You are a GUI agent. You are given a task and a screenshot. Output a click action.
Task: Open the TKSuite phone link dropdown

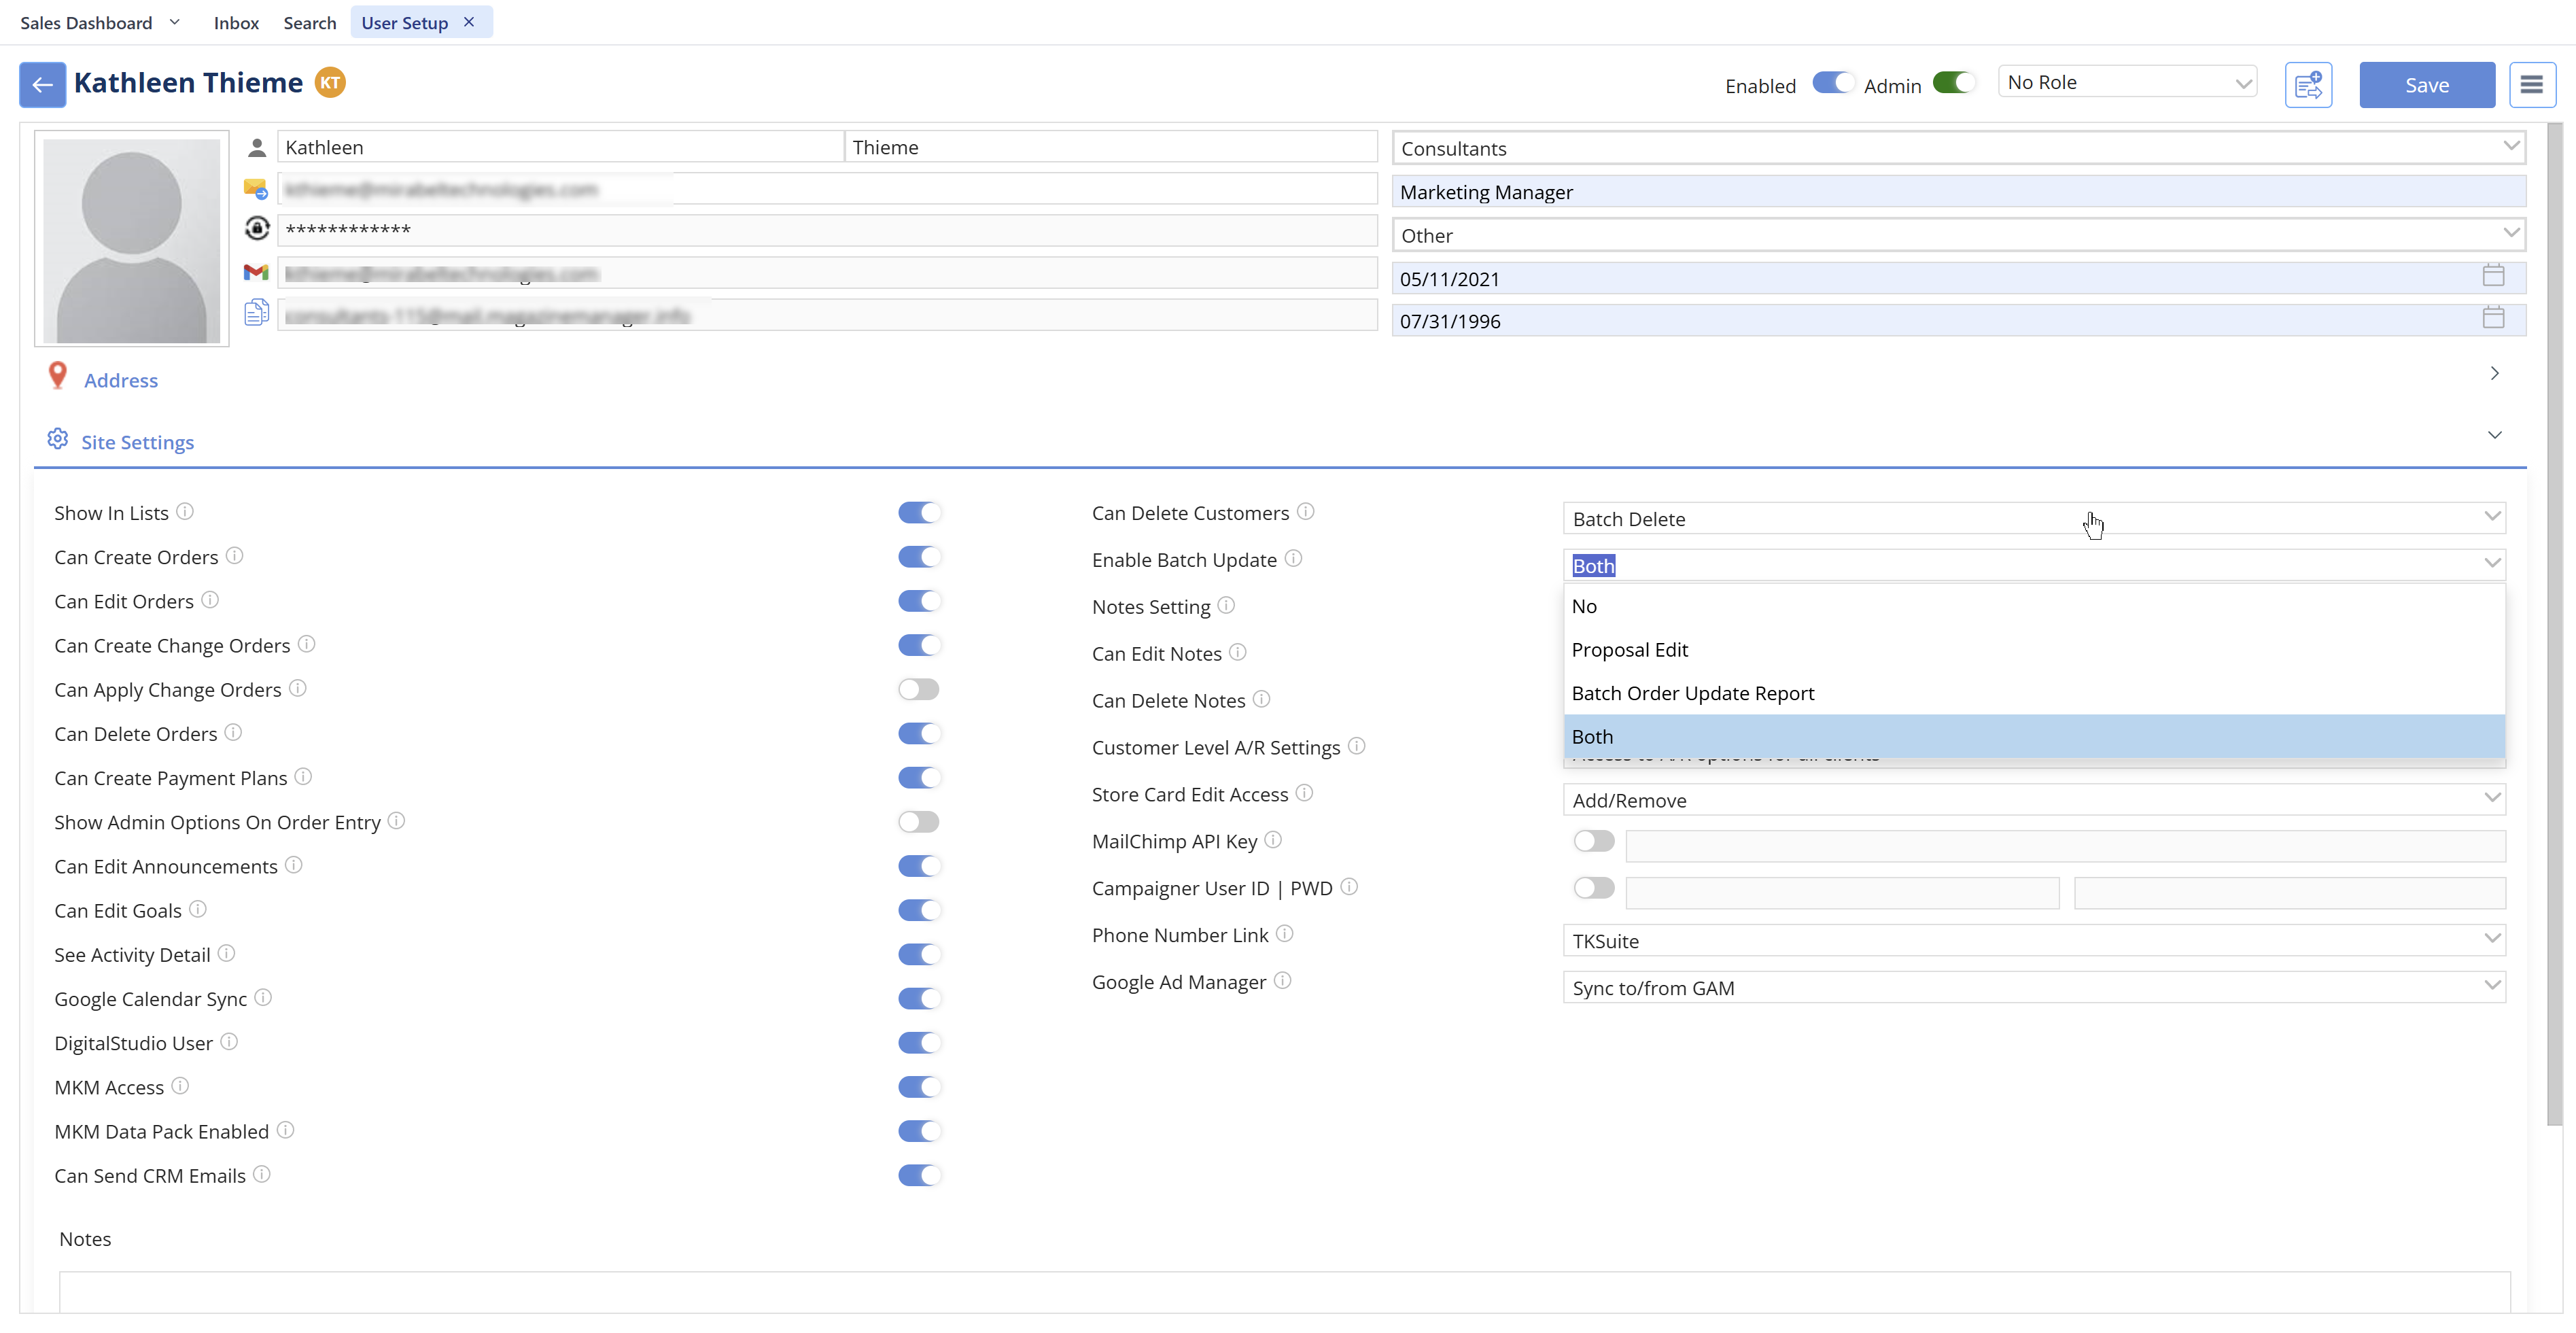tap(2034, 941)
